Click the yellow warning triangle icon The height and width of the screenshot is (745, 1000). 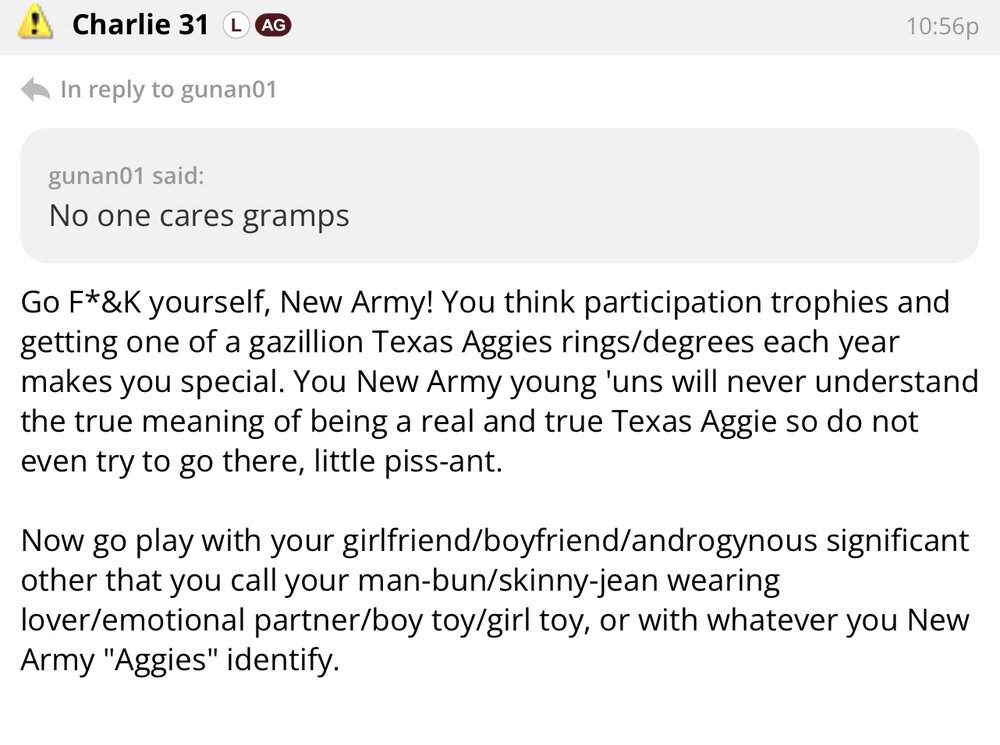tap(36, 24)
